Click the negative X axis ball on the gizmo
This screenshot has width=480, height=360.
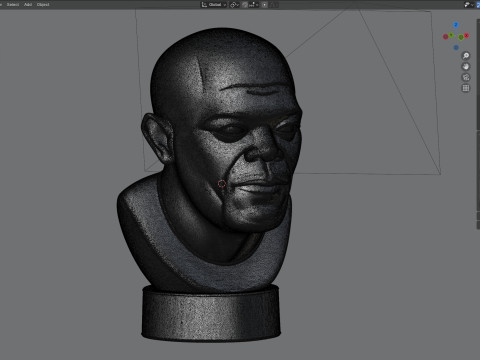click(446, 37)
